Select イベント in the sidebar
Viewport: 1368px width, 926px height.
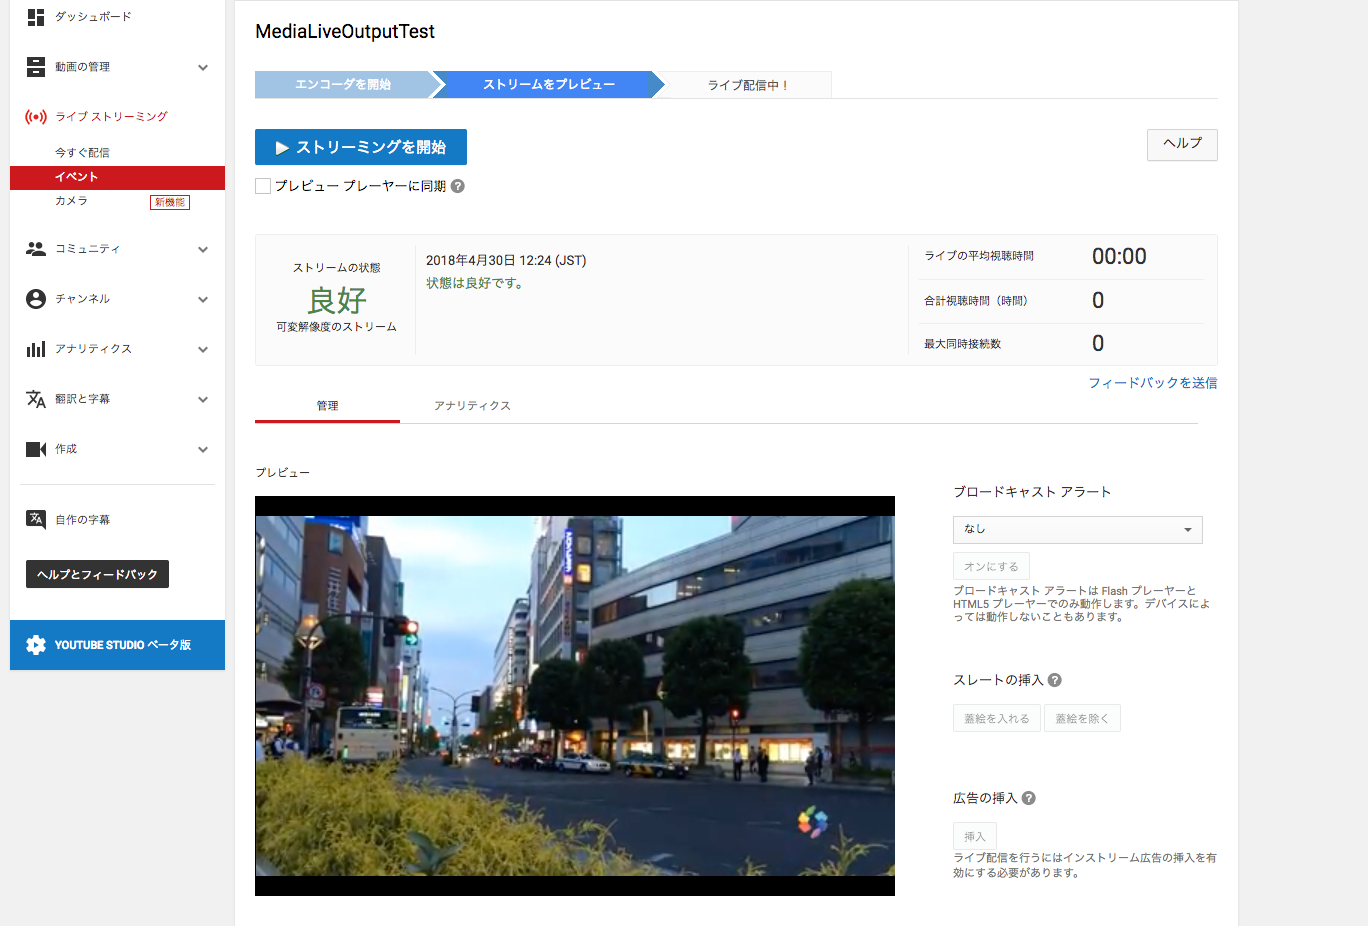click(117, 177)
